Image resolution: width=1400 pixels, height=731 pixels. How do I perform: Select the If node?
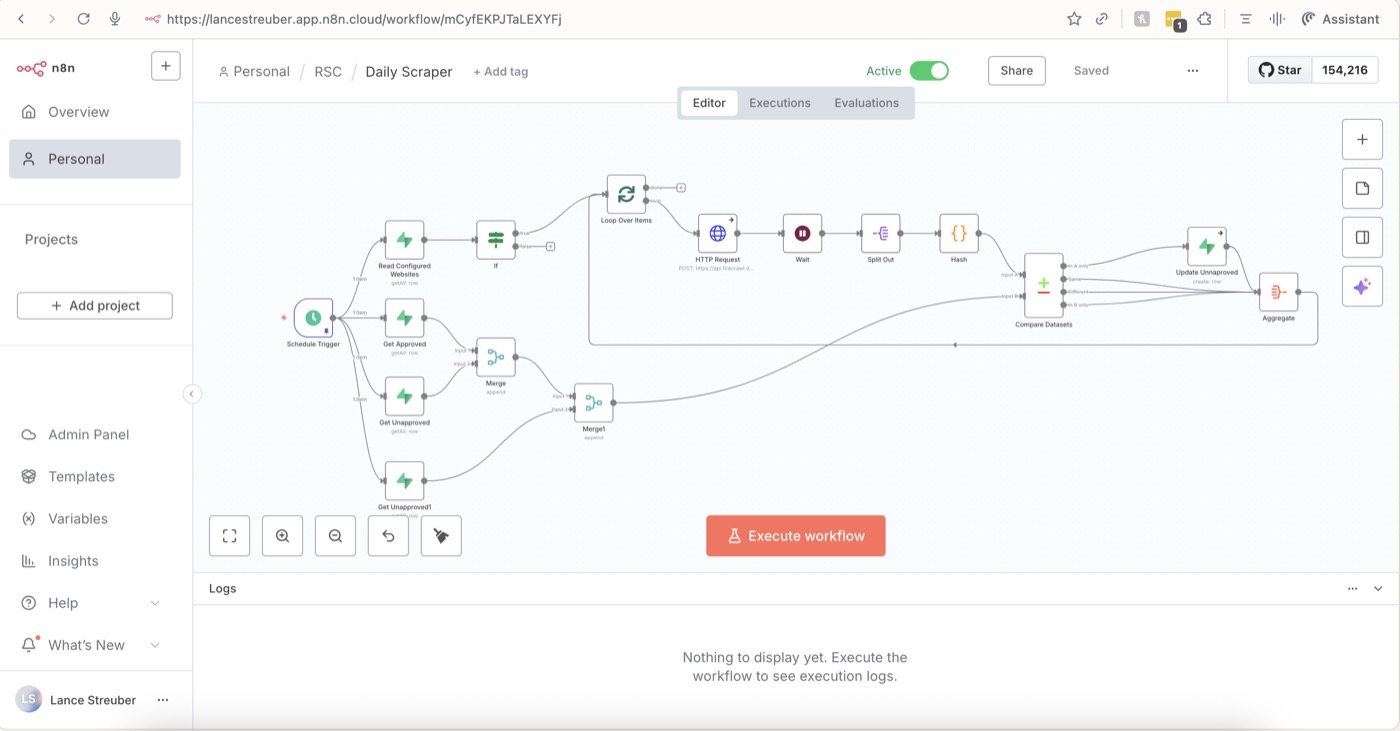pos(496,240)
